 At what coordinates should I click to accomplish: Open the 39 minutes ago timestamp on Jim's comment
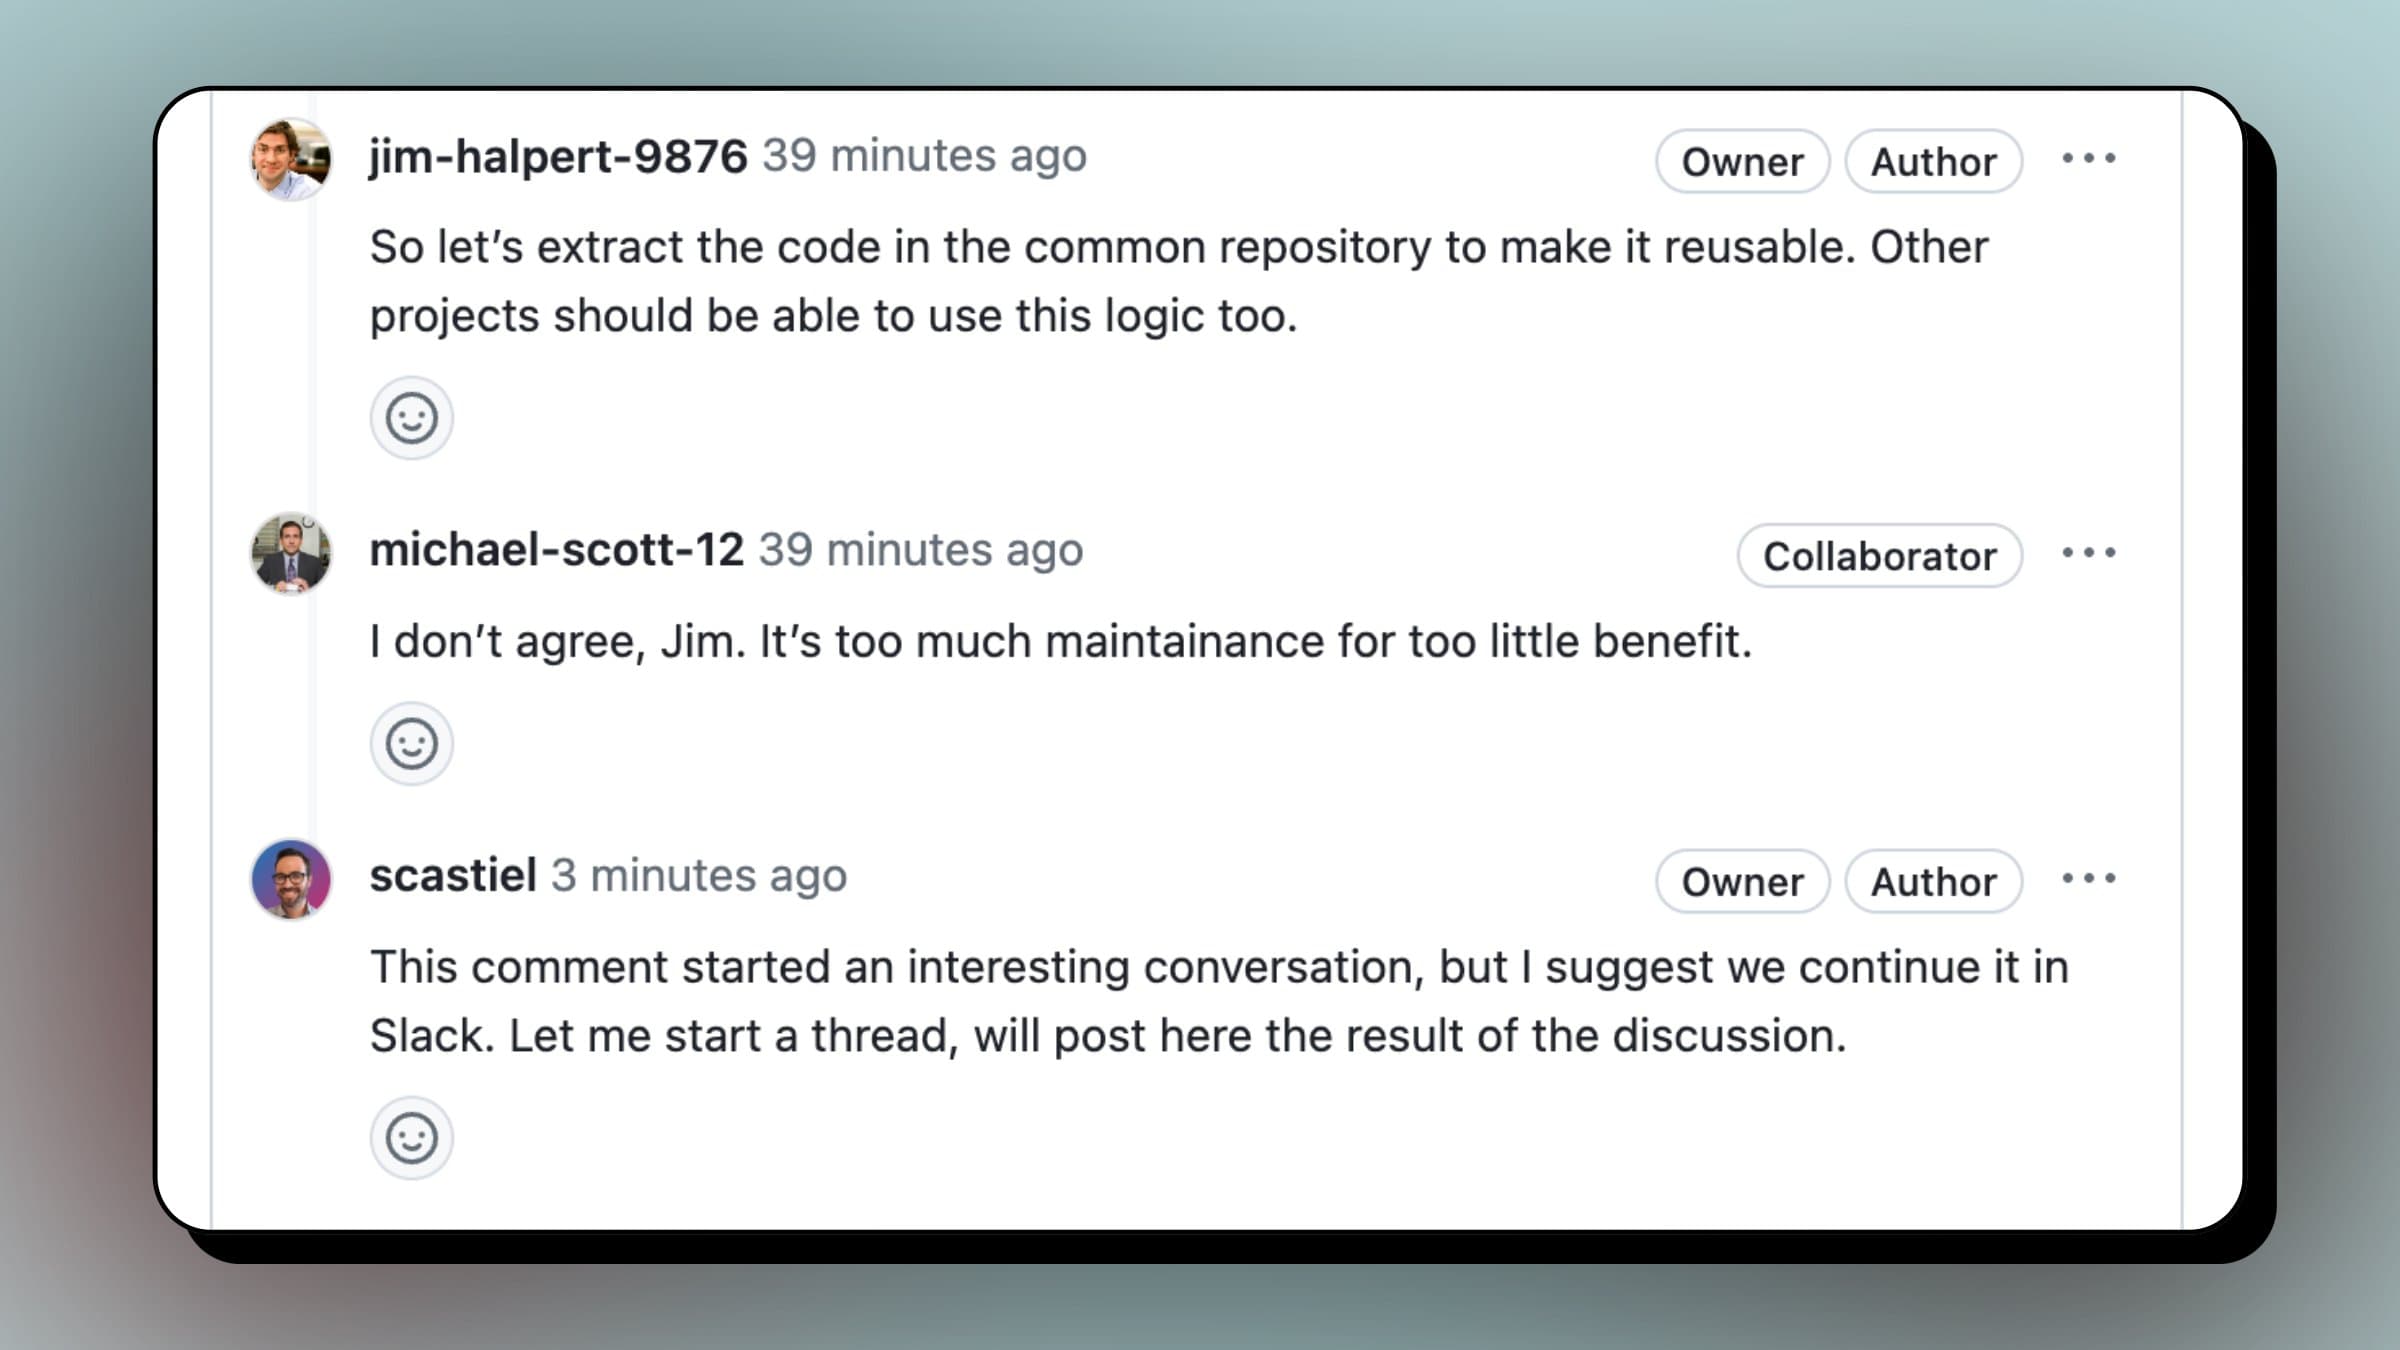click(924, 156)
